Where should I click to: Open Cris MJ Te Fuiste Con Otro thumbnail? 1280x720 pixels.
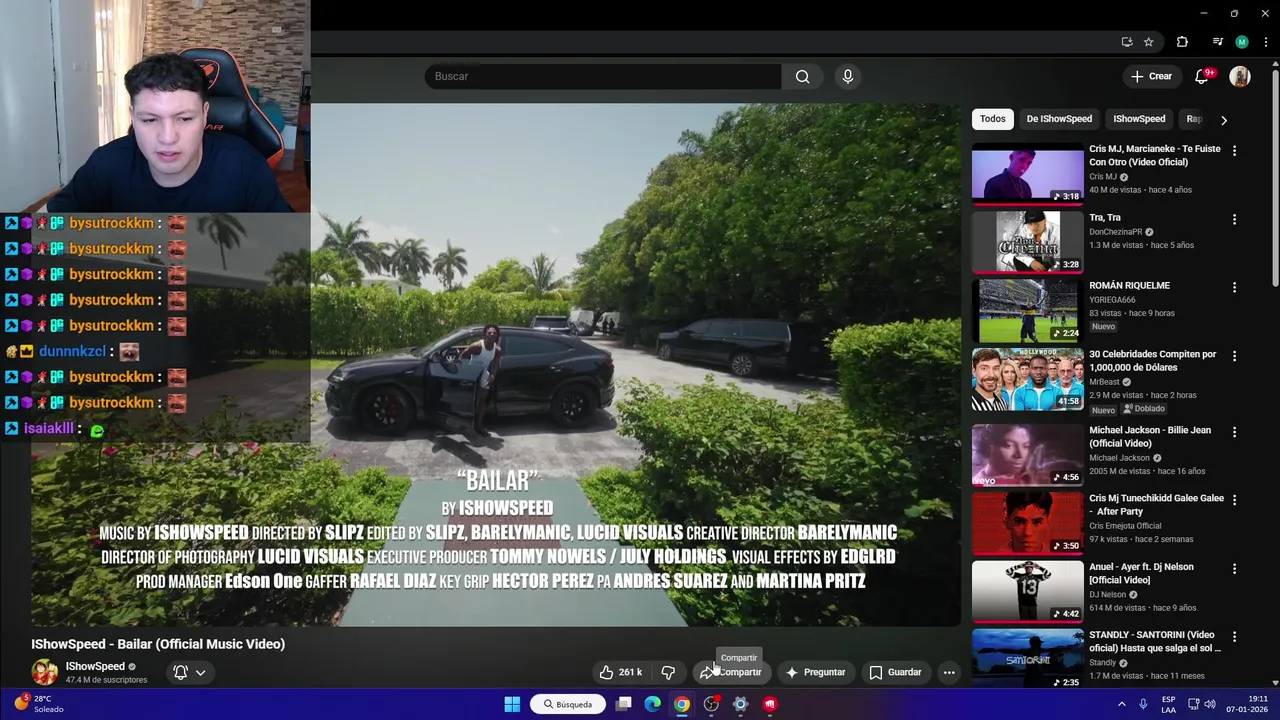pos(1027,173)
